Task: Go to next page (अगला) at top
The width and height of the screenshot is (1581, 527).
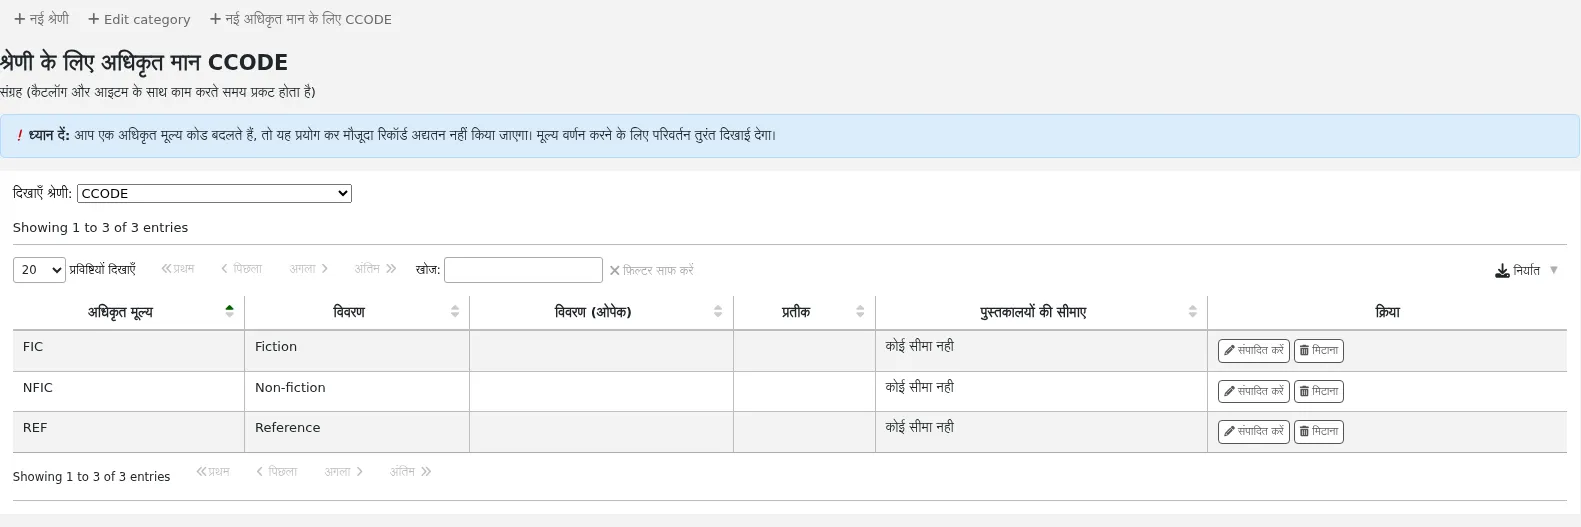Action: point(308,269)
